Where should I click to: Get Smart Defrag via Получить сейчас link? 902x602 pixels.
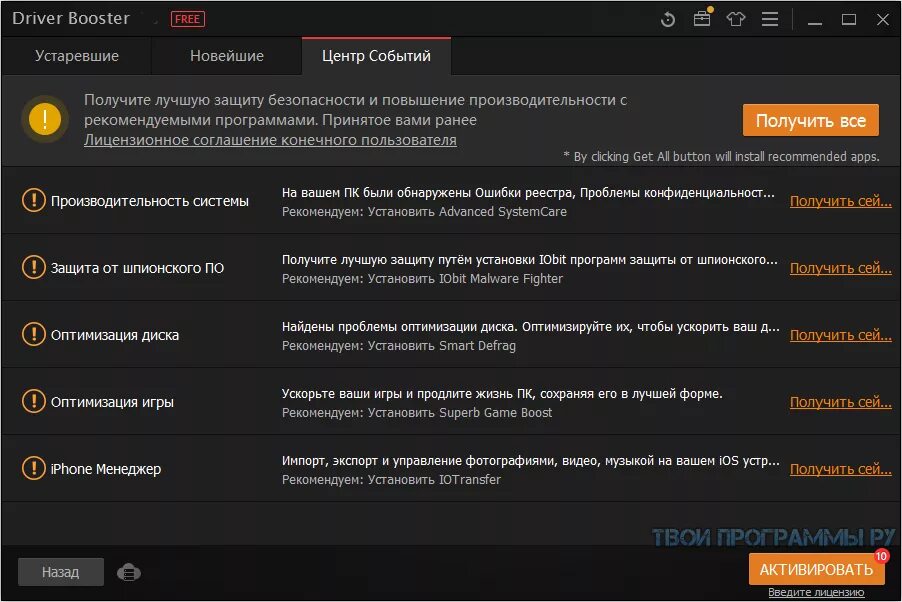click(x=840, y=335)
